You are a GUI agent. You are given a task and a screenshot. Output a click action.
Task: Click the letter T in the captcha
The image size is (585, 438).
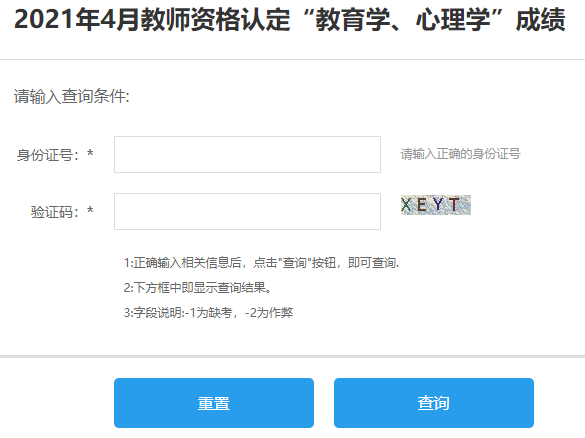pos(454,204)
